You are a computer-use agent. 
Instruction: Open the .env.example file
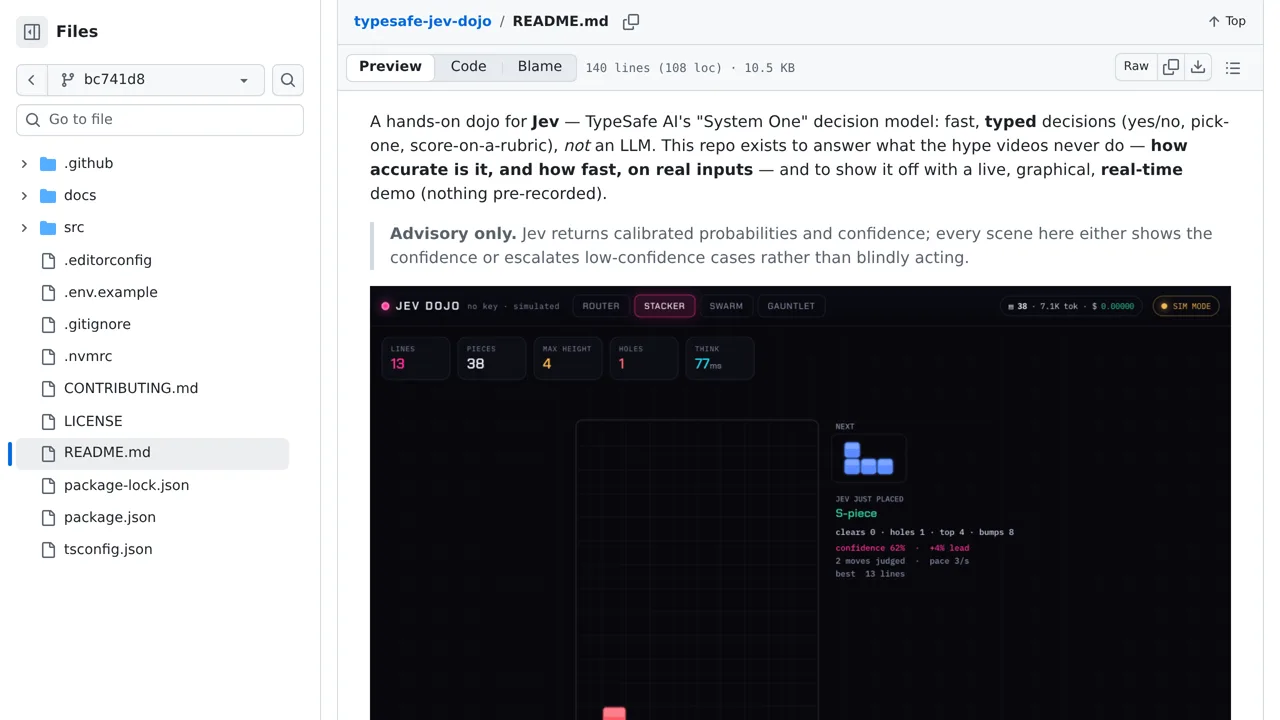pyautogui.click(x=111, y=292)
